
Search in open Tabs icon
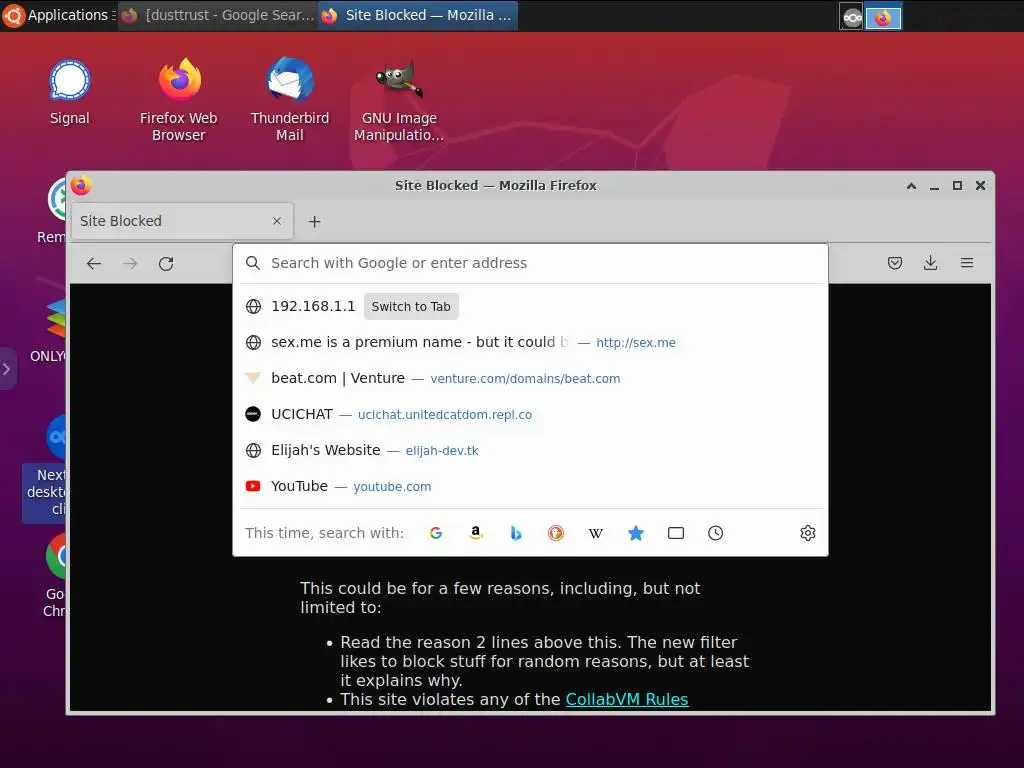pos(676,533)
